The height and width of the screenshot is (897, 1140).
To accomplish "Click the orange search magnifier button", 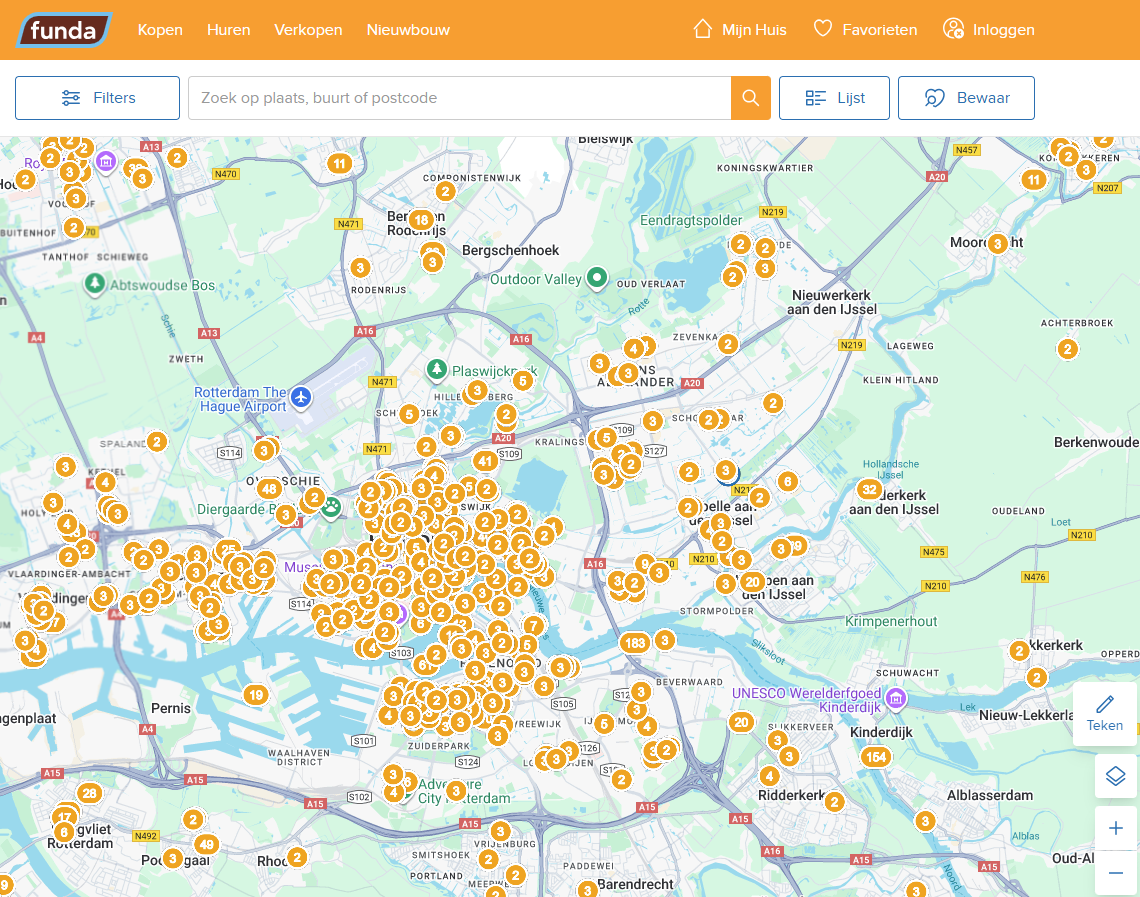I will 750,98.
